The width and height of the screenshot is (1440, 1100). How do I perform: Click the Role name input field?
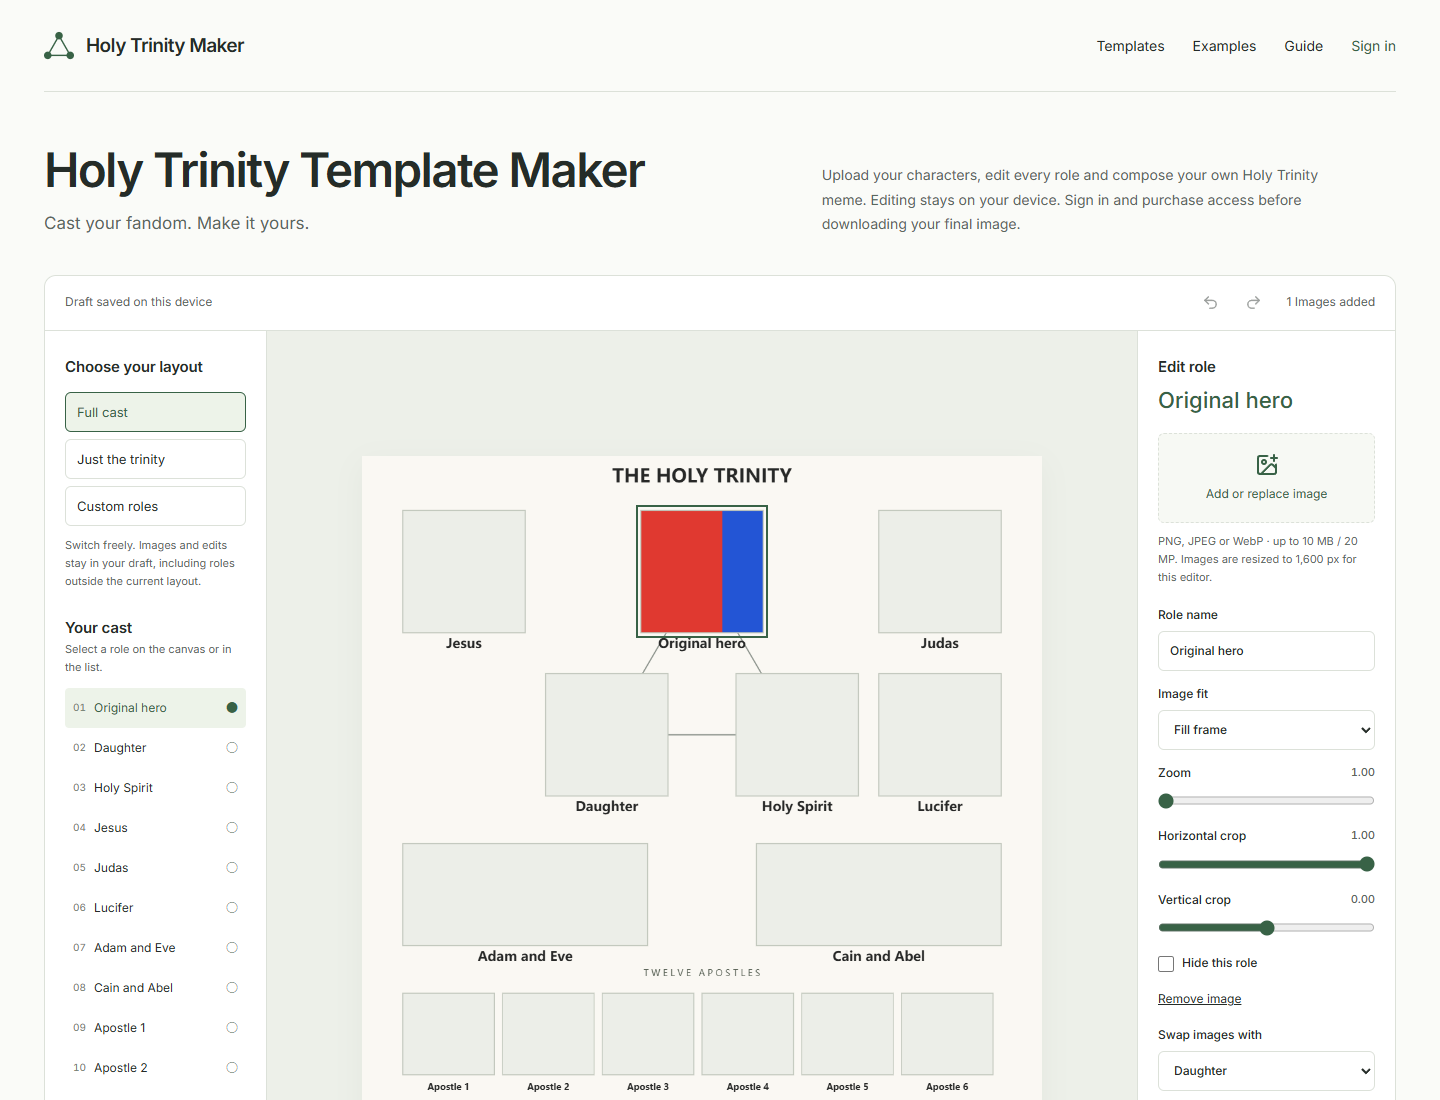click(x=1266, y=651)
